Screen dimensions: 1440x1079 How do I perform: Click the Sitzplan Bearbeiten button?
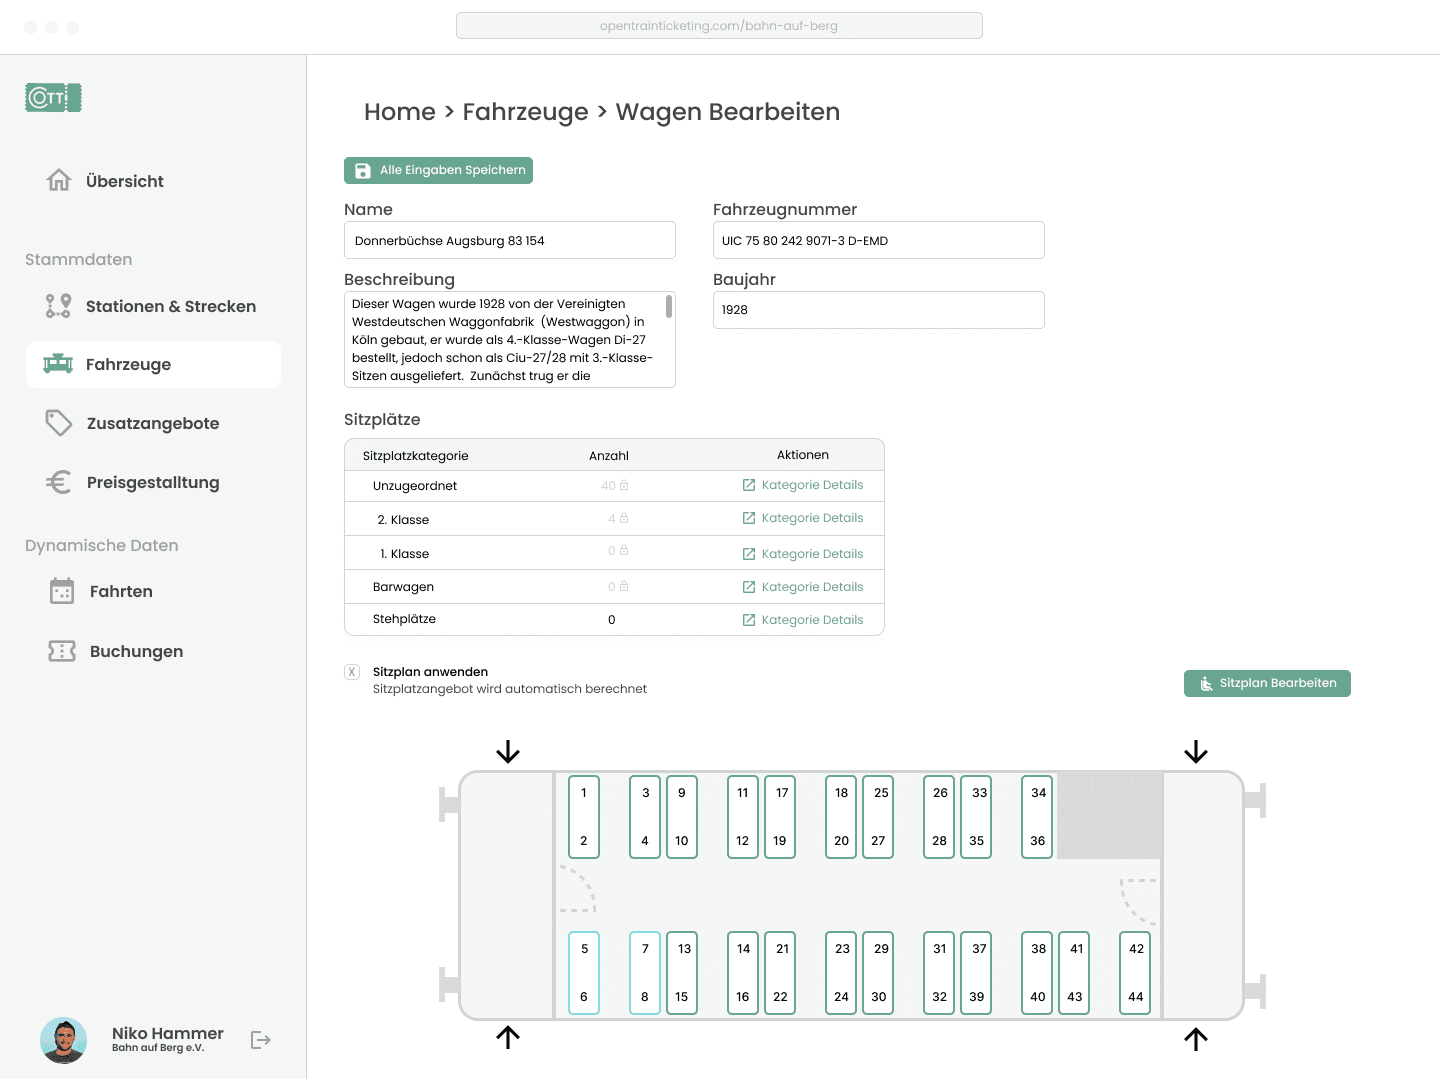(1267, 683)
